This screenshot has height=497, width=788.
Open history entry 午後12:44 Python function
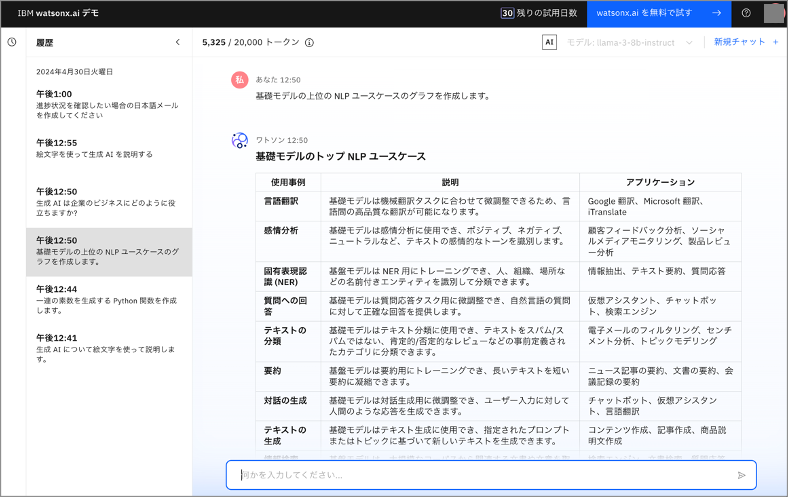tap(109, 300)
